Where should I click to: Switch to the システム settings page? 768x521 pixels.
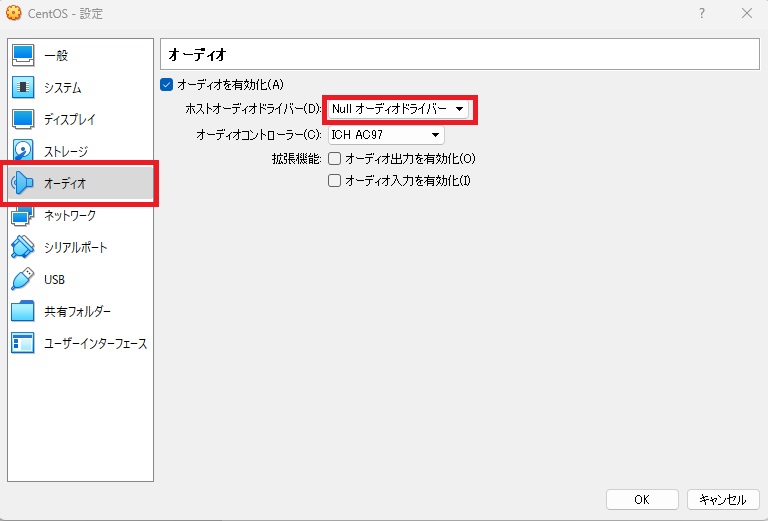[x=63, y=88]
